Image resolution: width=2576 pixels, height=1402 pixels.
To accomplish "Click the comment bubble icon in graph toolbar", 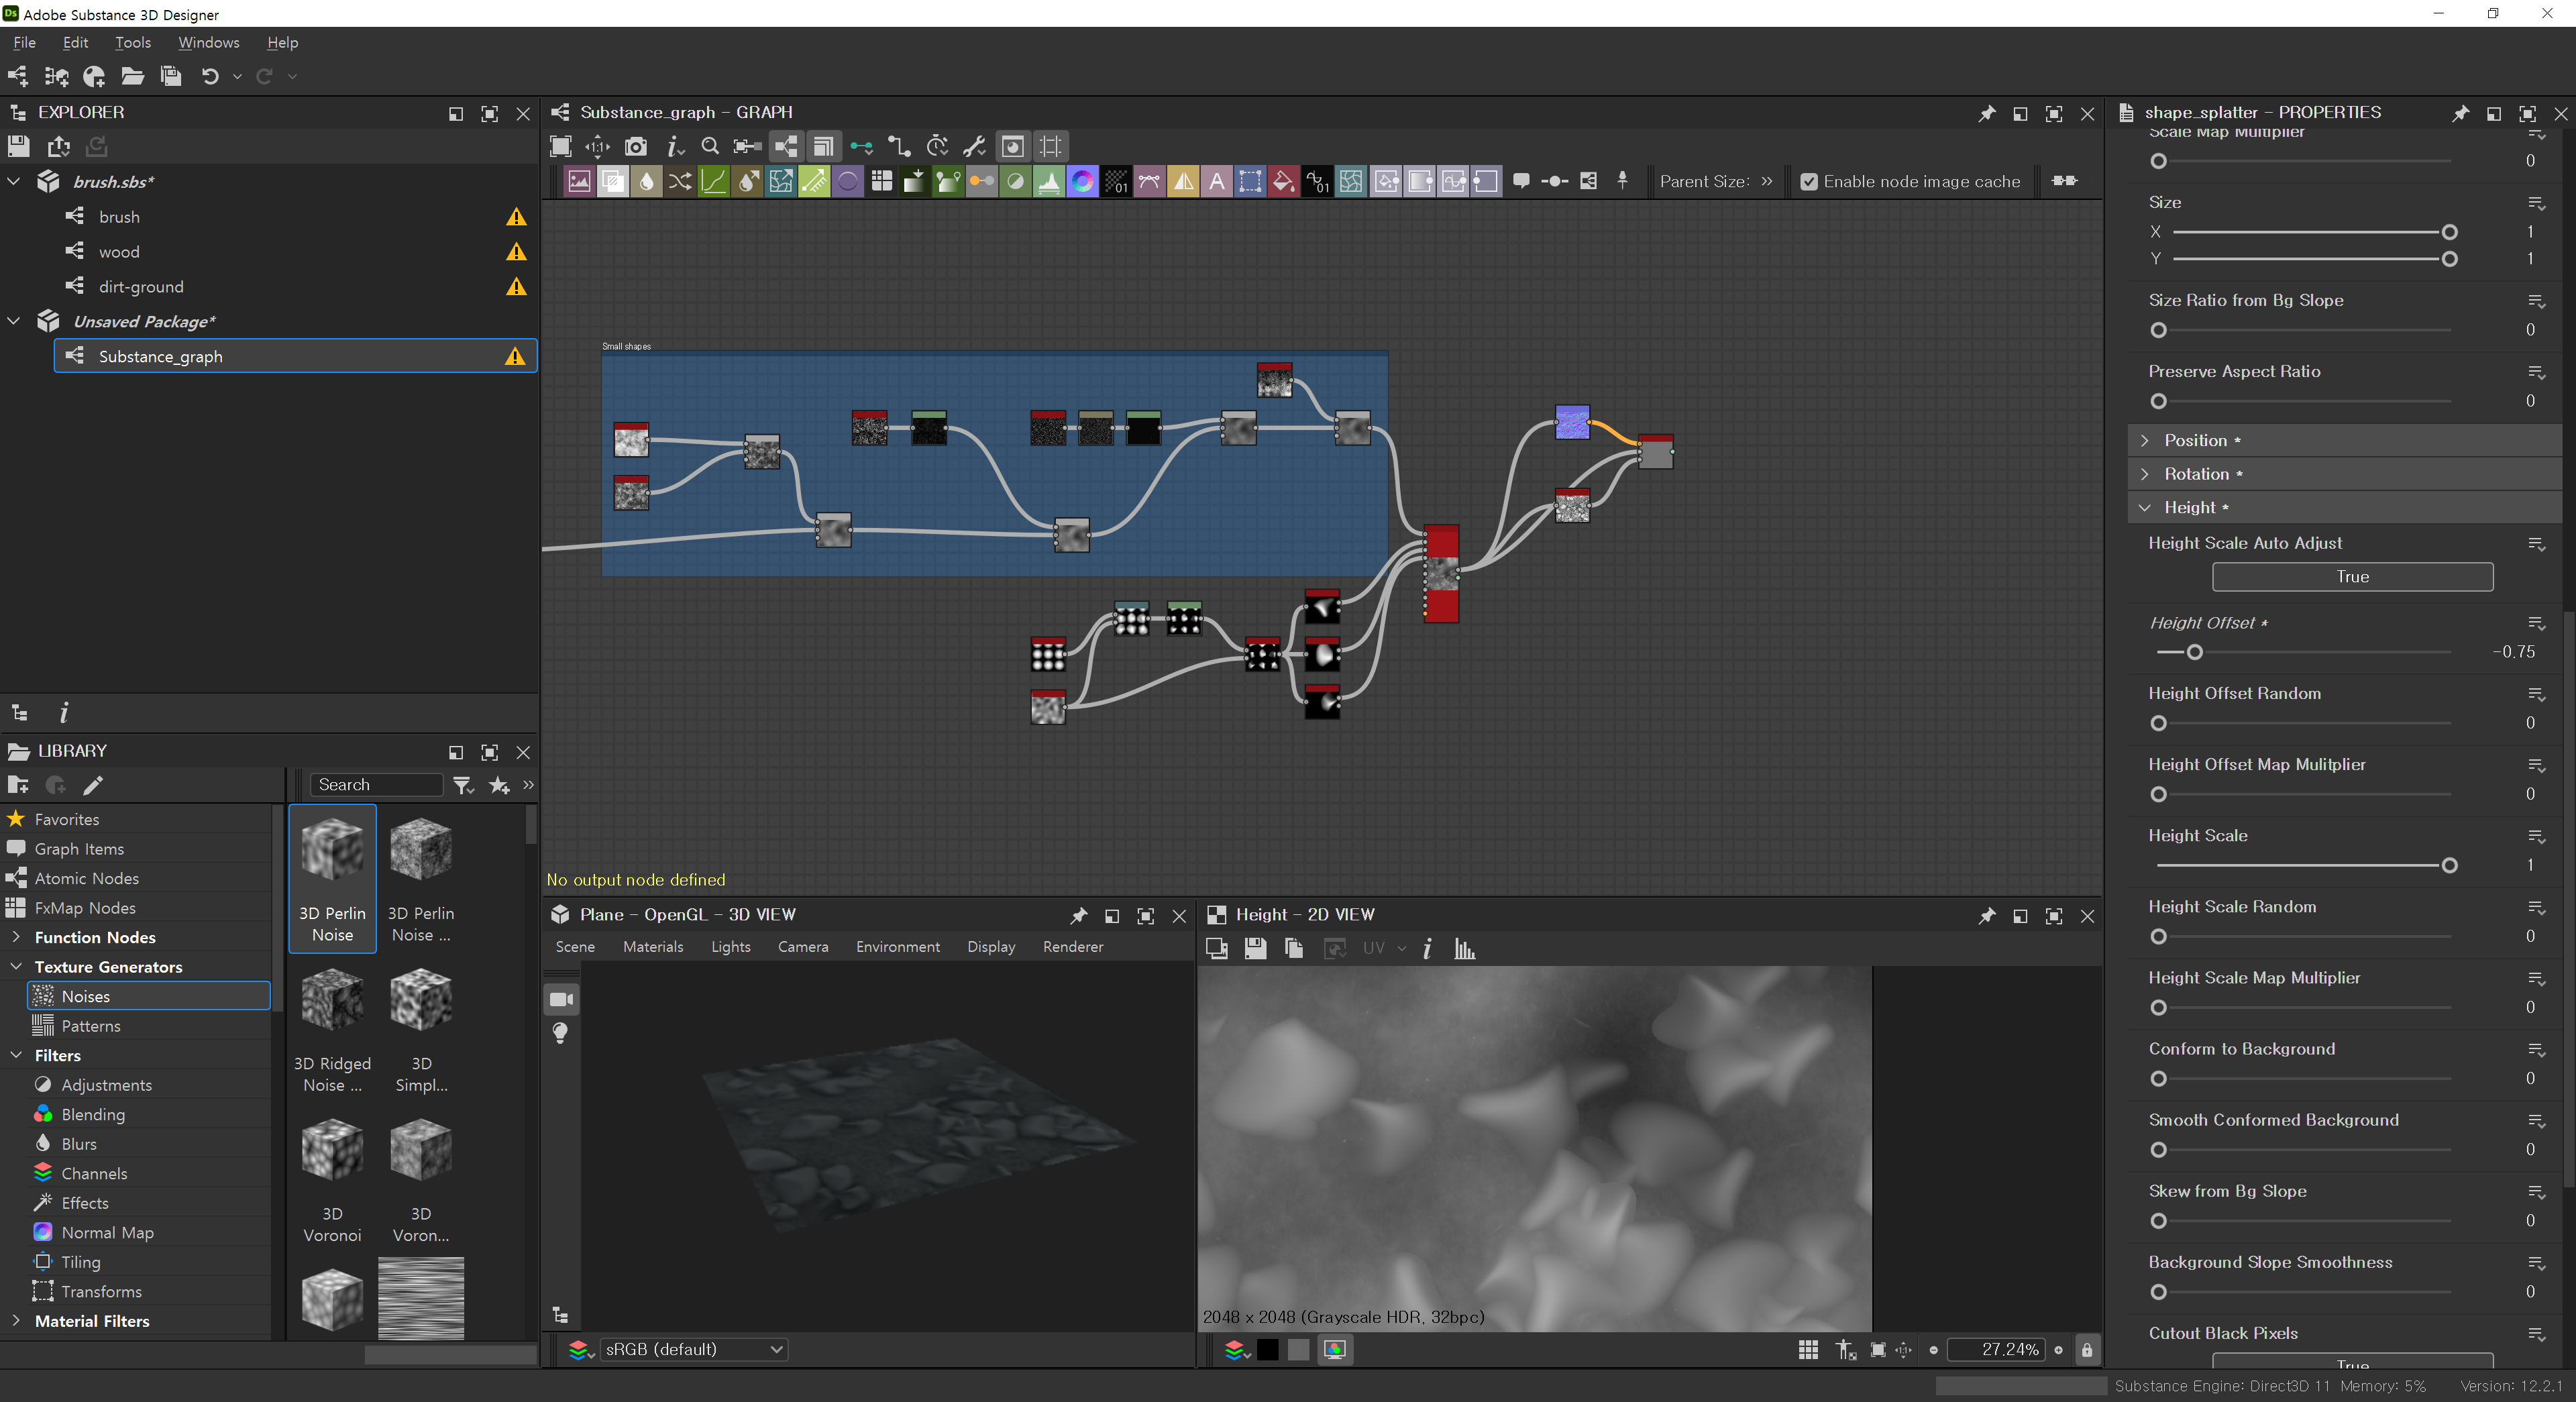I will (1521, 181).
